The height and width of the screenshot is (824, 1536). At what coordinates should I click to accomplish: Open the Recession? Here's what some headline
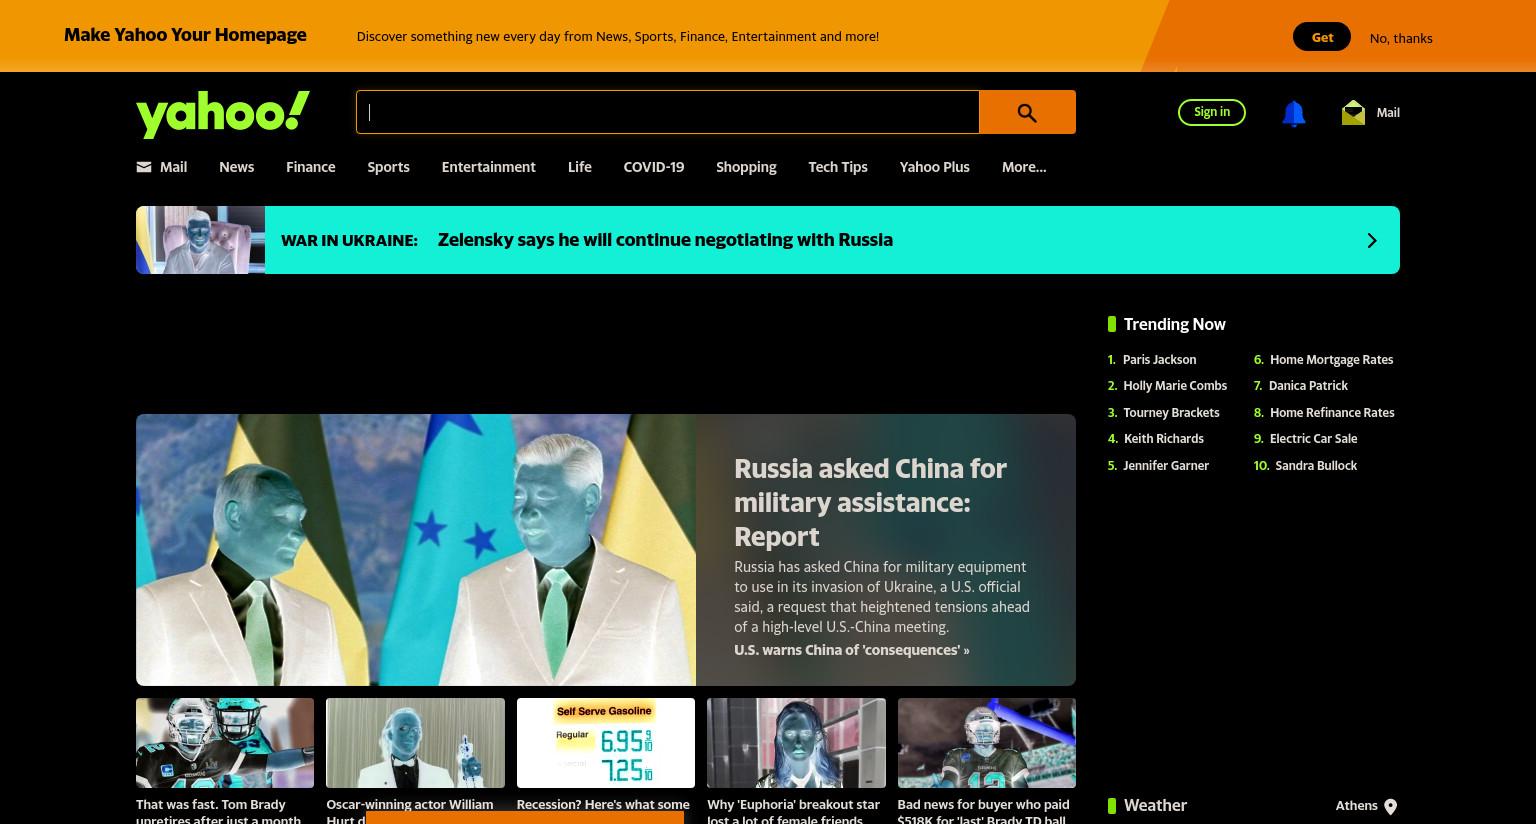coord(603,805)
